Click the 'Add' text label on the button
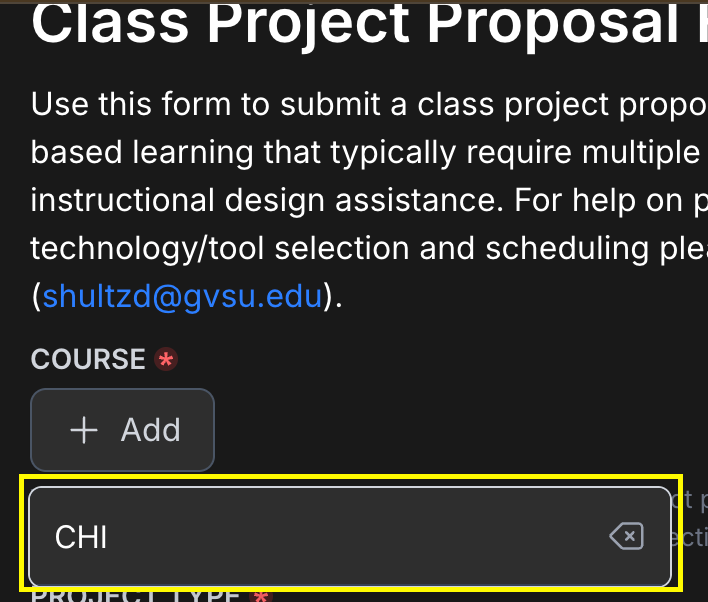The width and height of the screenshot is (708, 602). (x=151, y=430)
